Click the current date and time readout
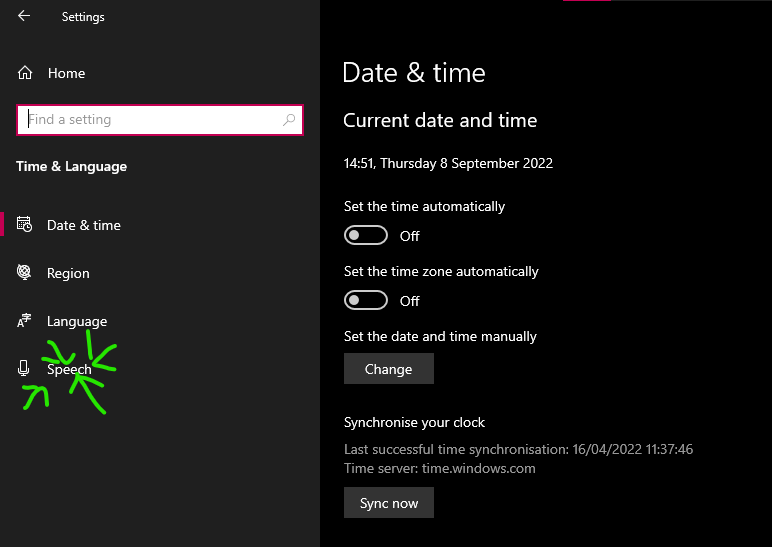Viewport: 772px width, 547px height. [448, 163]
